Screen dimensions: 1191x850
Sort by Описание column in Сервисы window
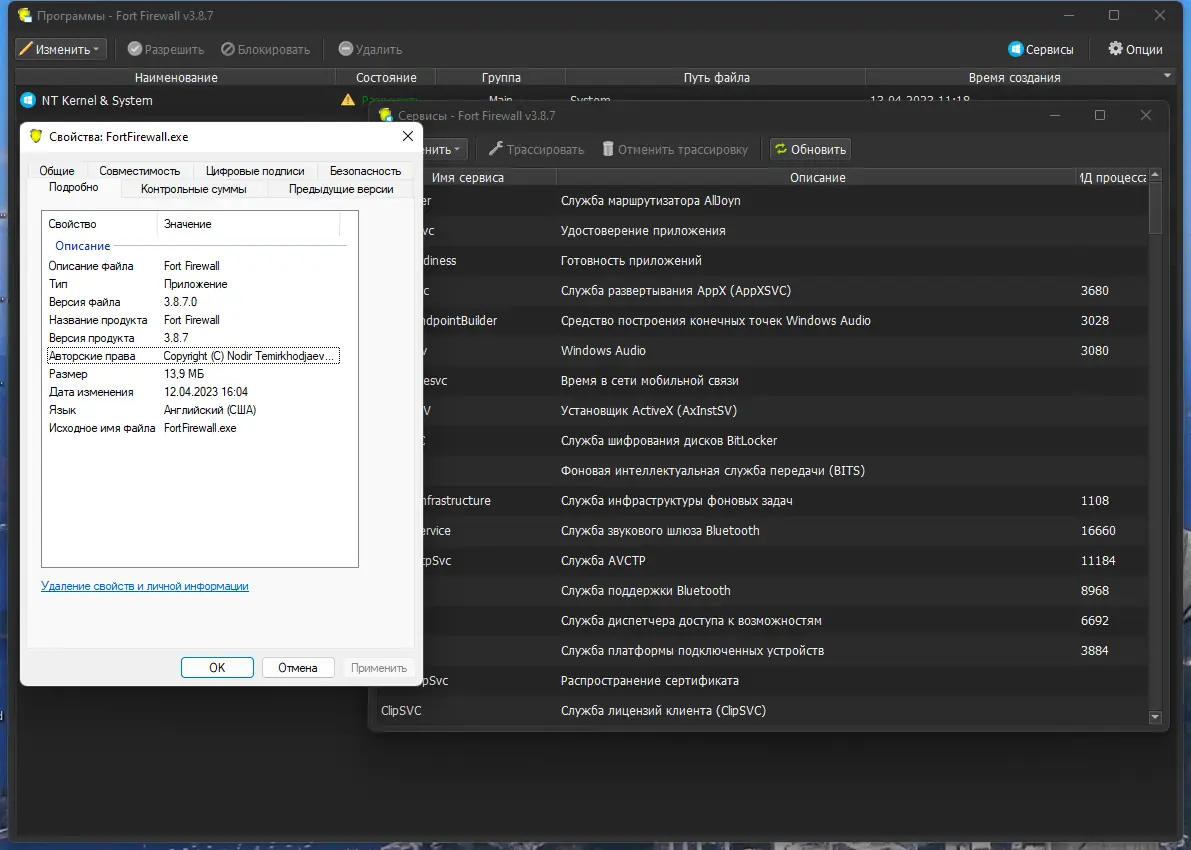tap(817, 178)
